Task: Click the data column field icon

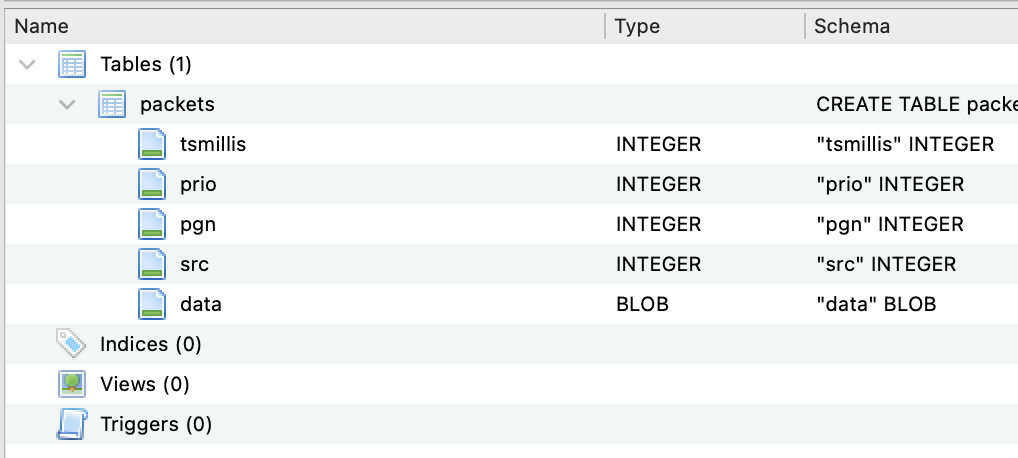Action: (152, 304)
